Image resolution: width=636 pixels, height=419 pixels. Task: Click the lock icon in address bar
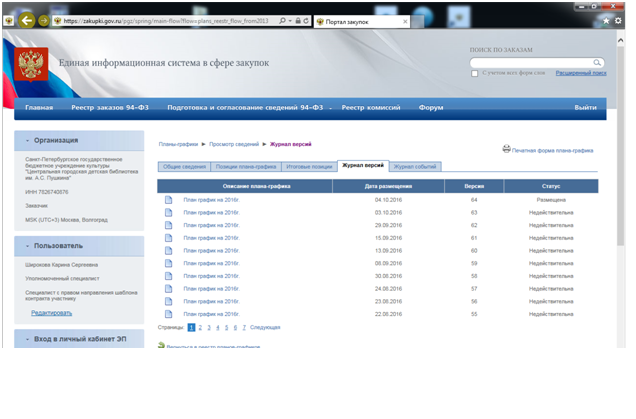click(x=298, y=21)
